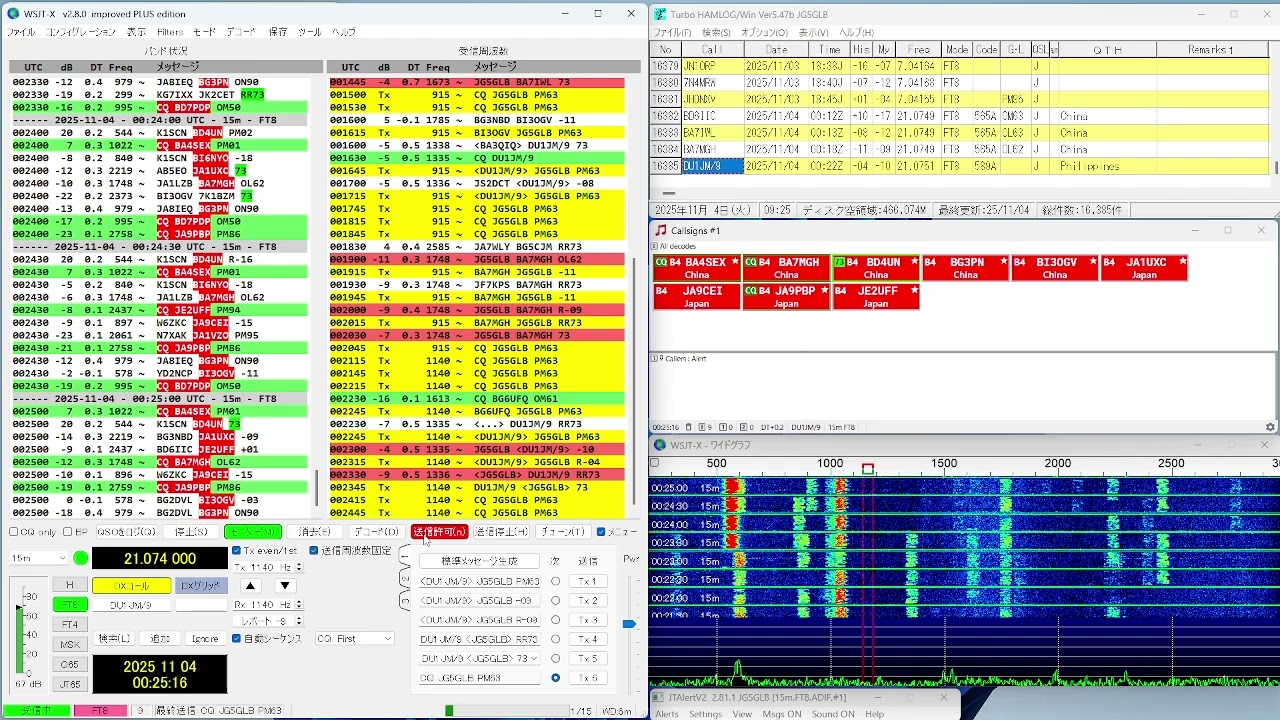Open the コンフィグレーション menu
1280x720 pixels.
[x=80, y=32]
